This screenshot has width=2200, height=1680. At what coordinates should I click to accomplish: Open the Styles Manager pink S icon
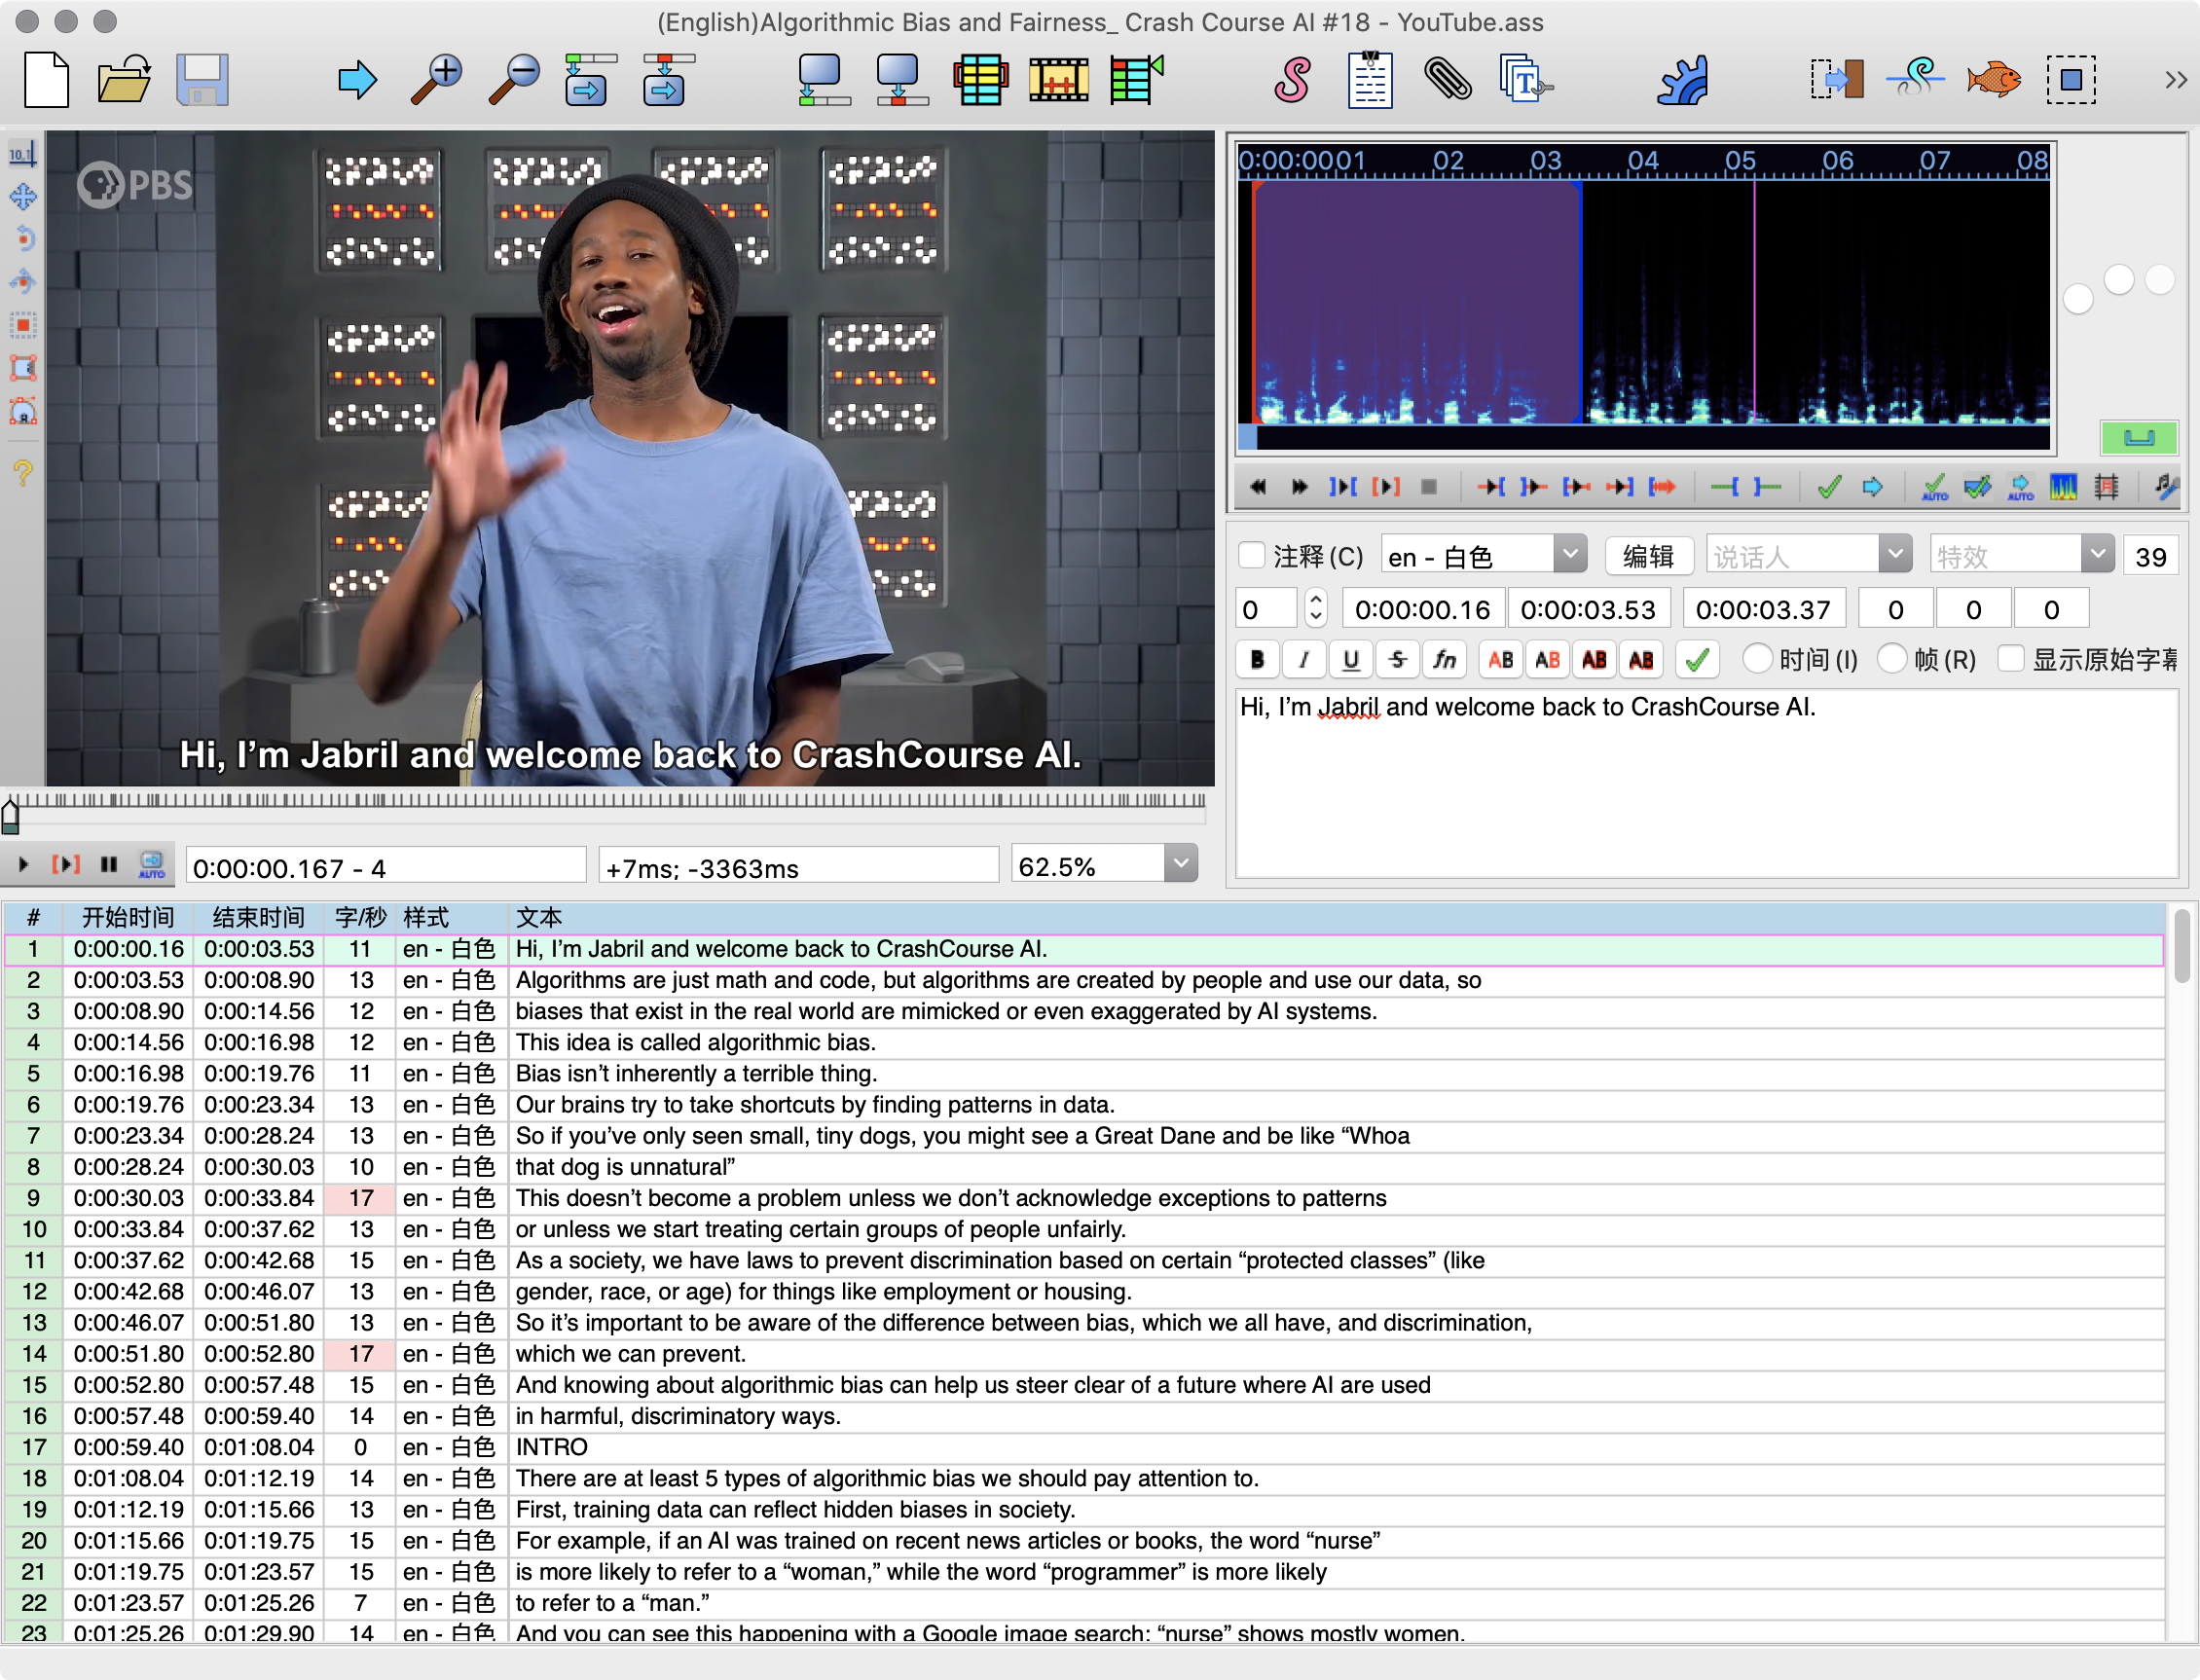(1292, 80)
